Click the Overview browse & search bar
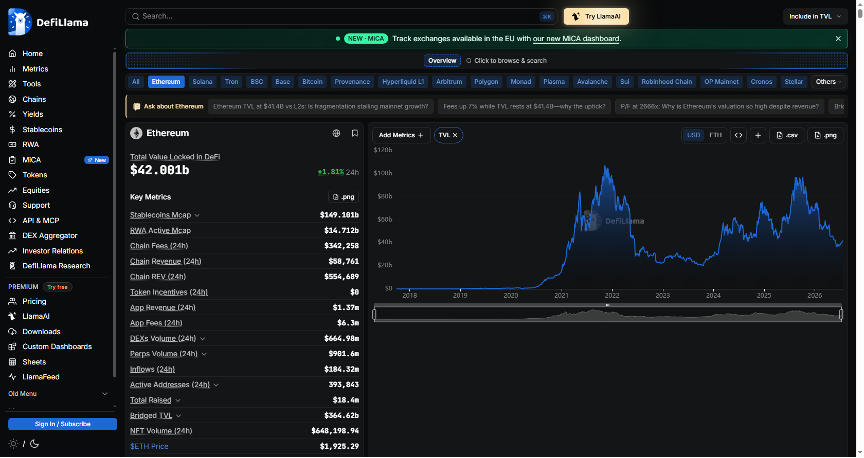Screen dimensions: 864x458 click(x=486, y=61)
